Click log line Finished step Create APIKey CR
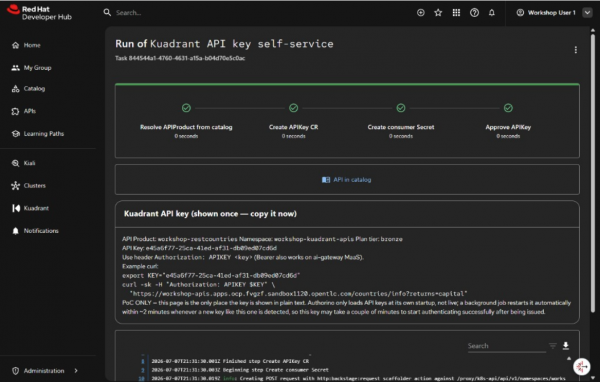 [x=230, y=361]
